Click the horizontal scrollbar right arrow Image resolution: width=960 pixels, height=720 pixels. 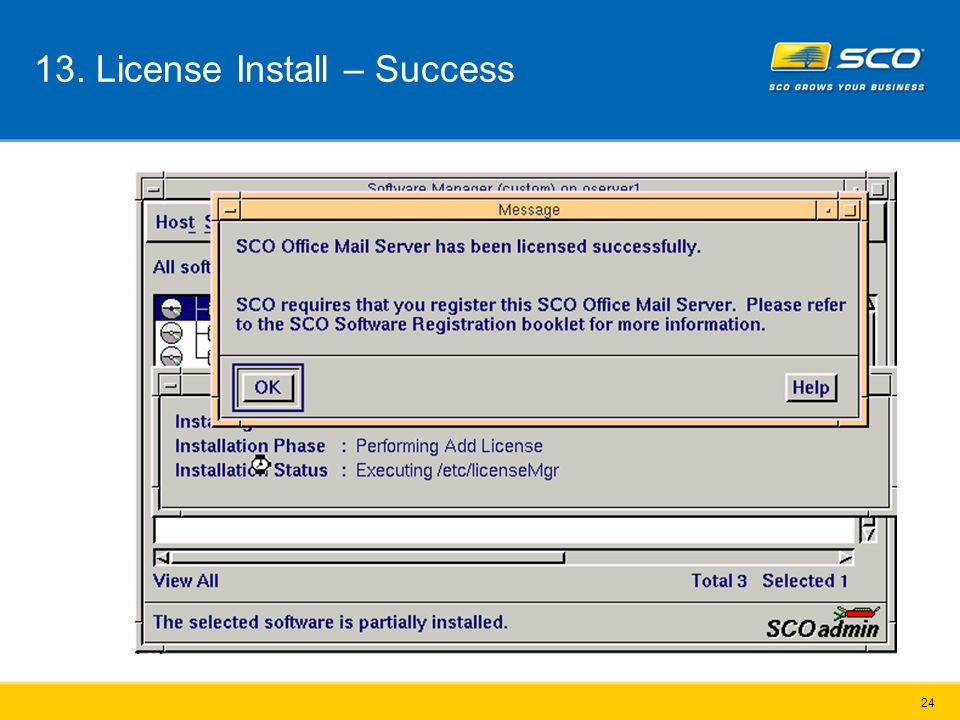[846, 558]
